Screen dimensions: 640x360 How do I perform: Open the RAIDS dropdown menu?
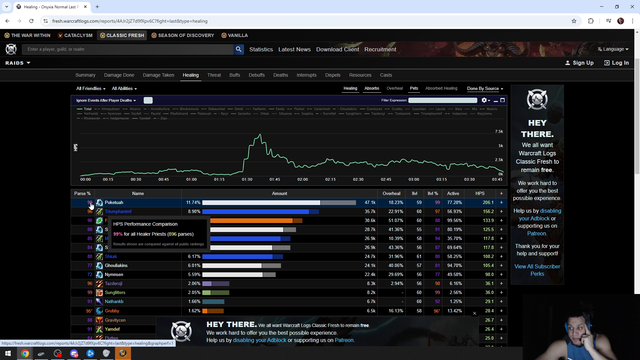[x=18, y=63]
